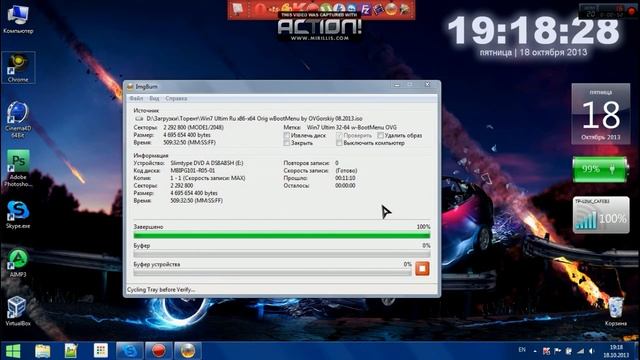Open the network signal tray icon

580,351
